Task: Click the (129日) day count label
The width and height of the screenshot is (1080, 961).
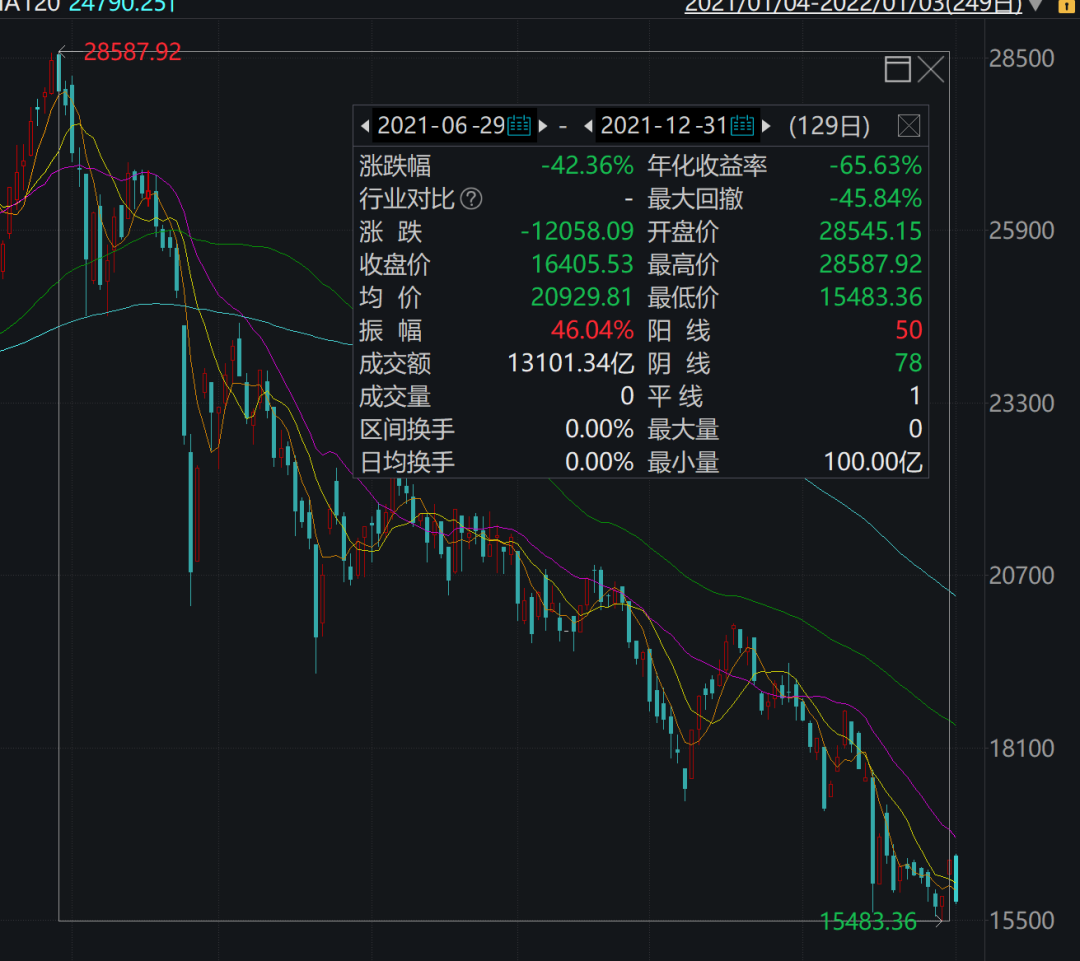Action: pyautogui.click(x=829, y=126)
